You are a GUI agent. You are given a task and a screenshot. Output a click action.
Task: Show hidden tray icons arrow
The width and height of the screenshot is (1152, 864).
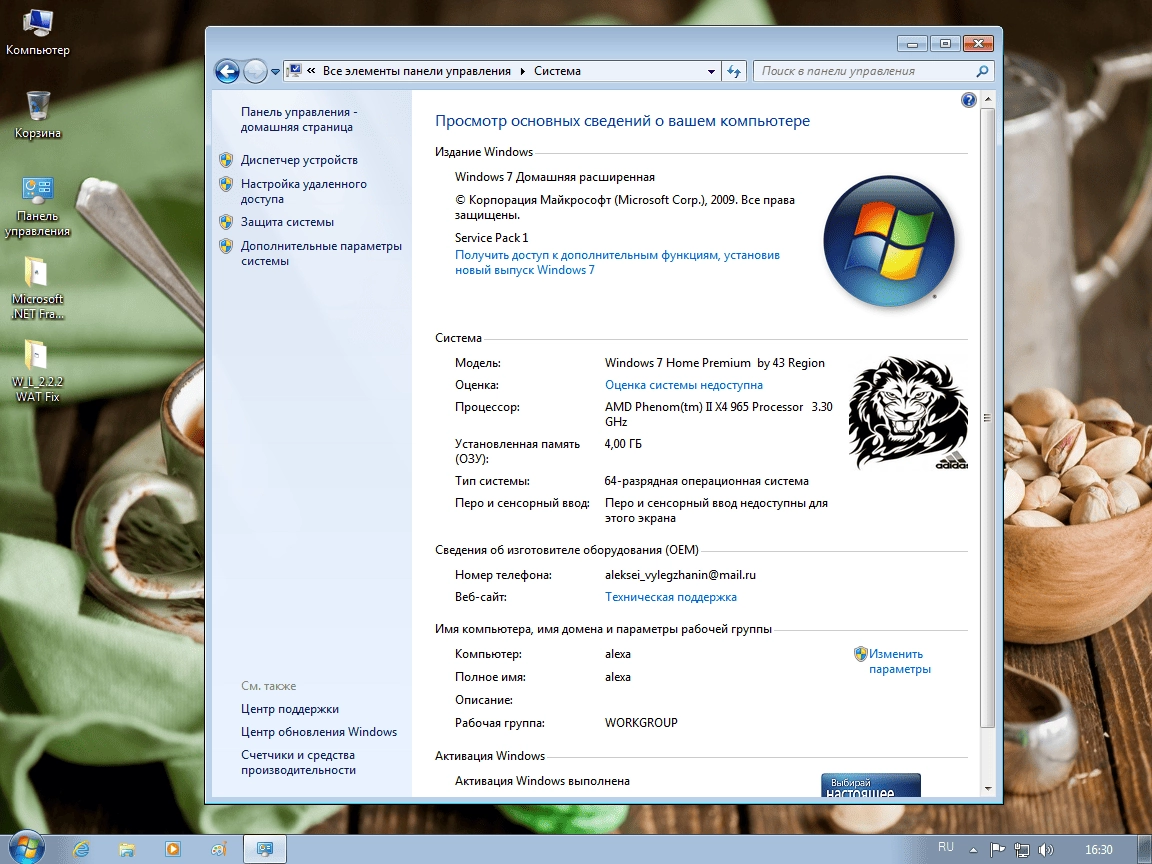click(973, 850)
